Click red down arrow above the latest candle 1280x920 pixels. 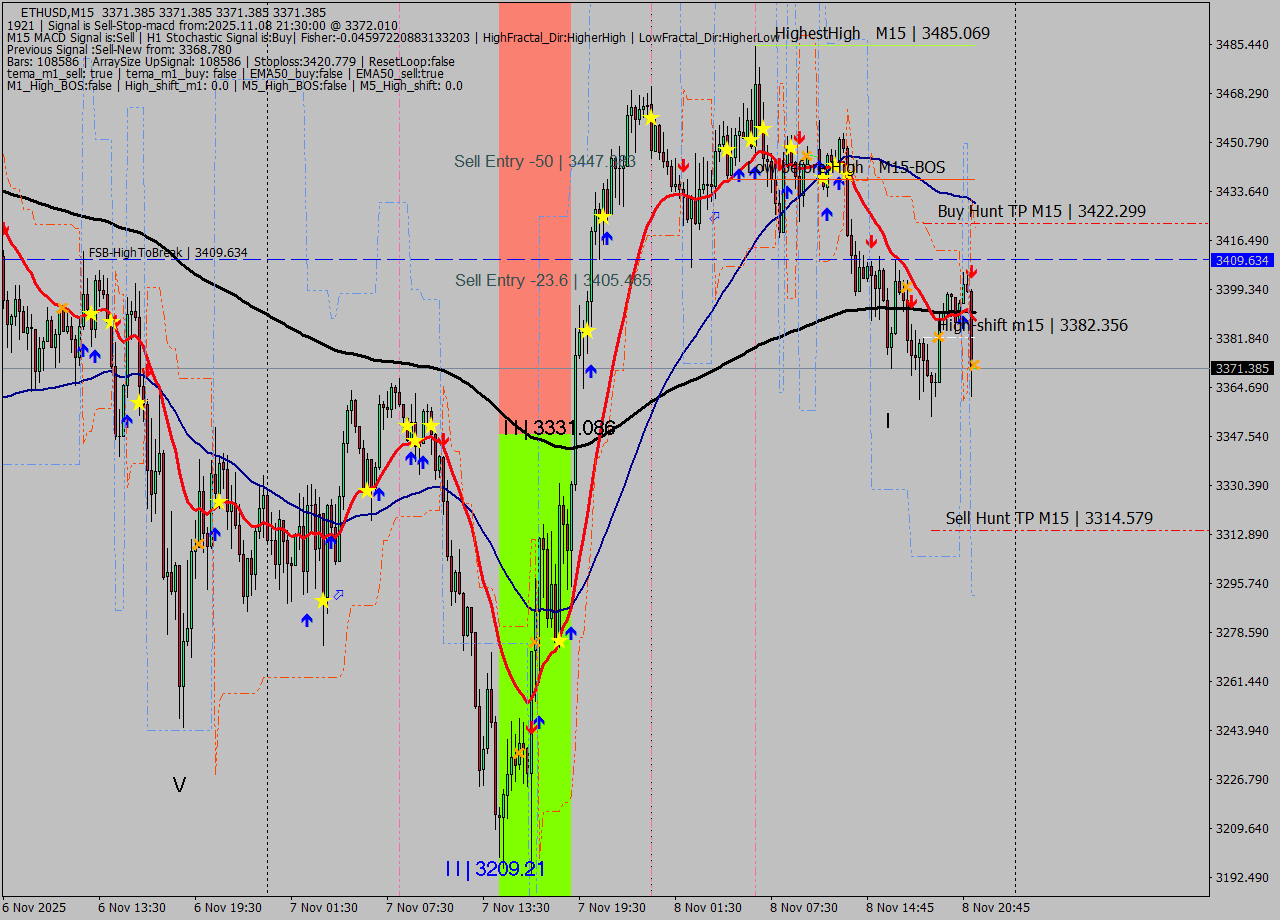[972, 272]
